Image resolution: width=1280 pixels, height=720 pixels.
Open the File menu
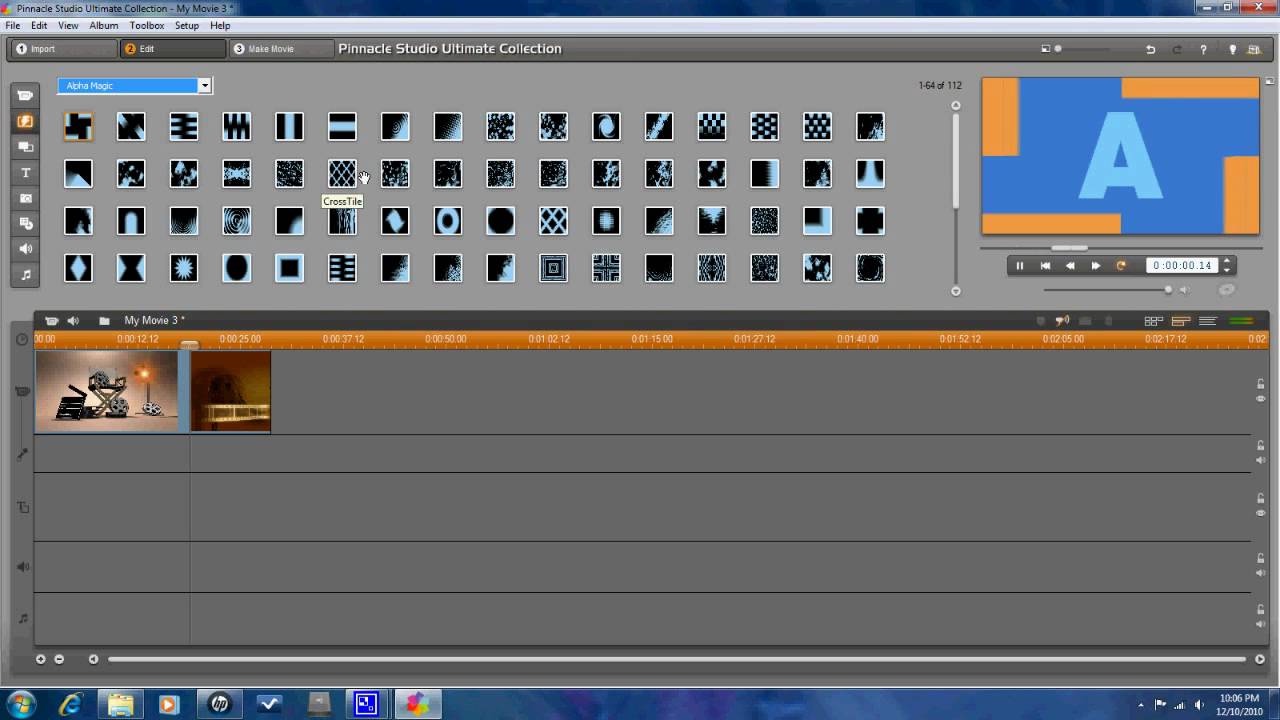click(13, 25)
